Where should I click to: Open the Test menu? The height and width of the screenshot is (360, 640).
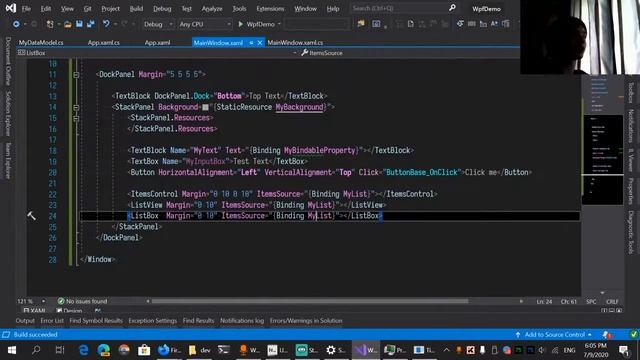[x=186, y=9]
